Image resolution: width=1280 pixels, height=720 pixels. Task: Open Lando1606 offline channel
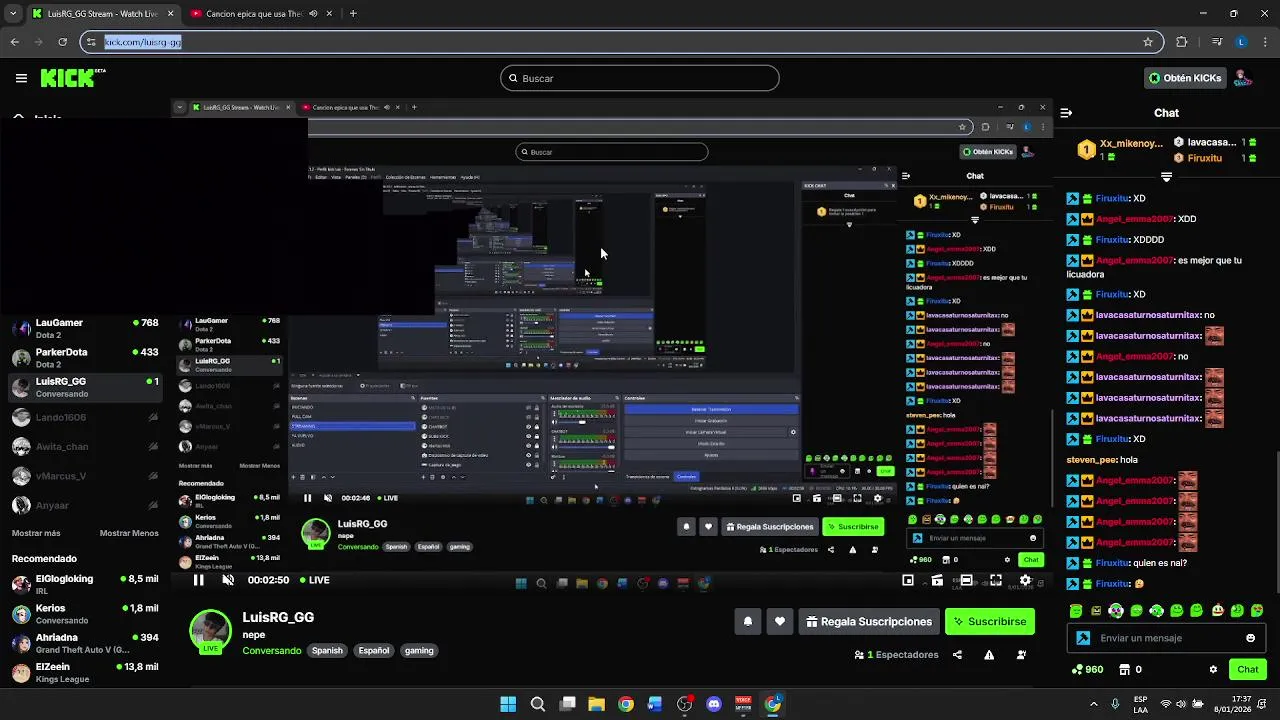pos(85,418)
